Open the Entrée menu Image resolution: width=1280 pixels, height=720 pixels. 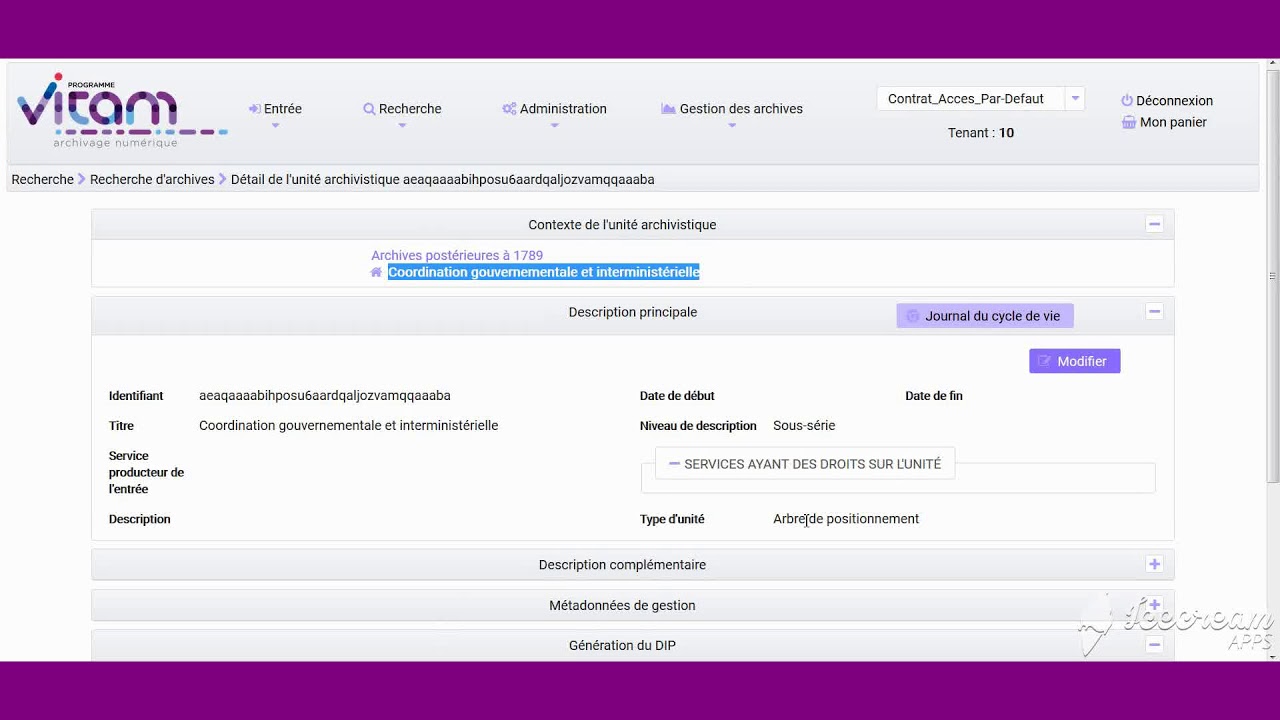pyautogui.click(x=275, y=109)
